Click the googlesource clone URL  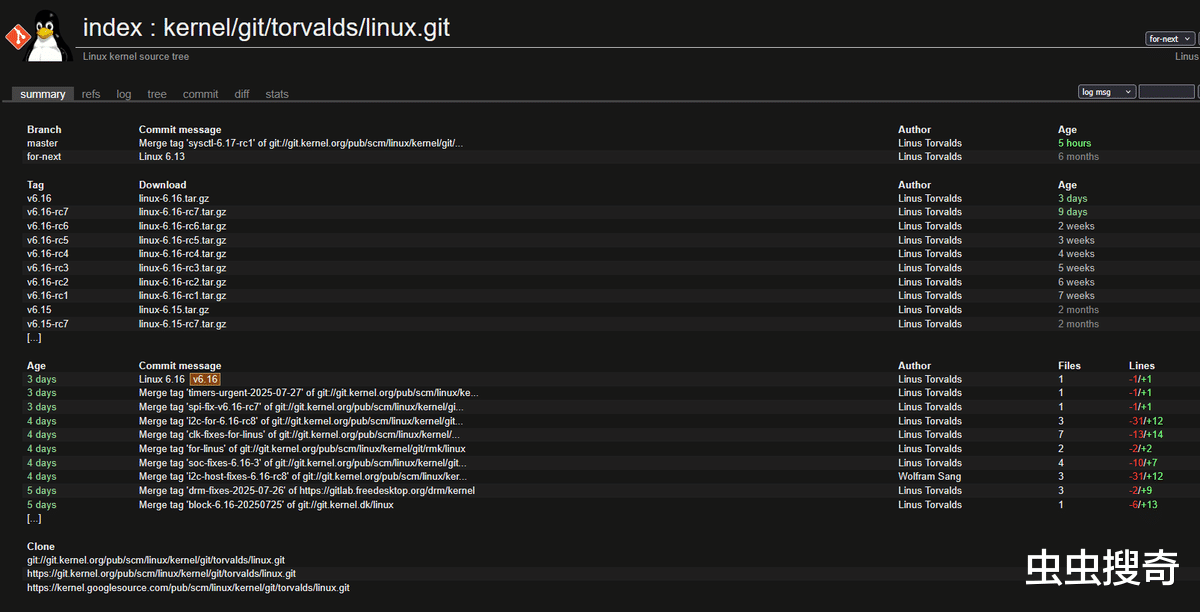[x=188, y=588]
